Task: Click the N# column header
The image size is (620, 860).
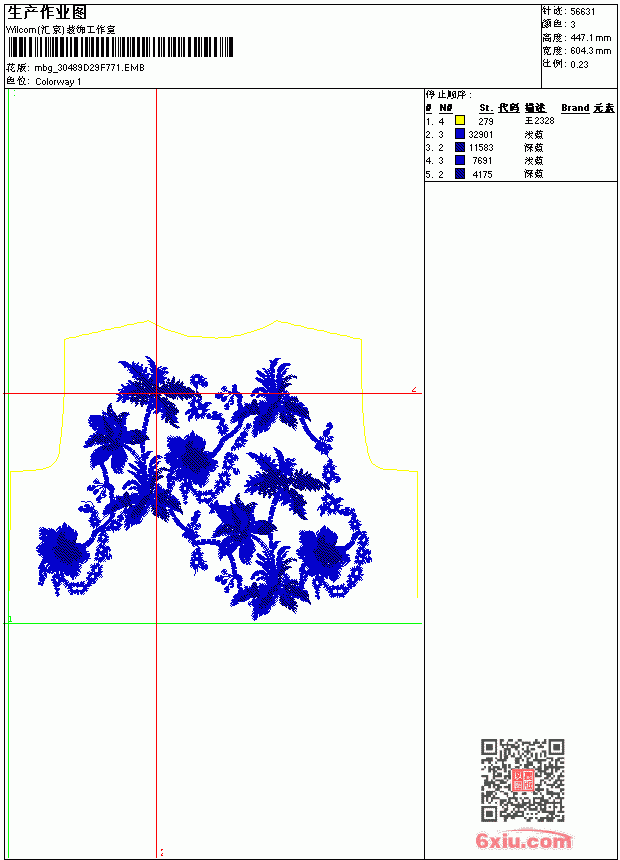Action: [x=446, y=108]
